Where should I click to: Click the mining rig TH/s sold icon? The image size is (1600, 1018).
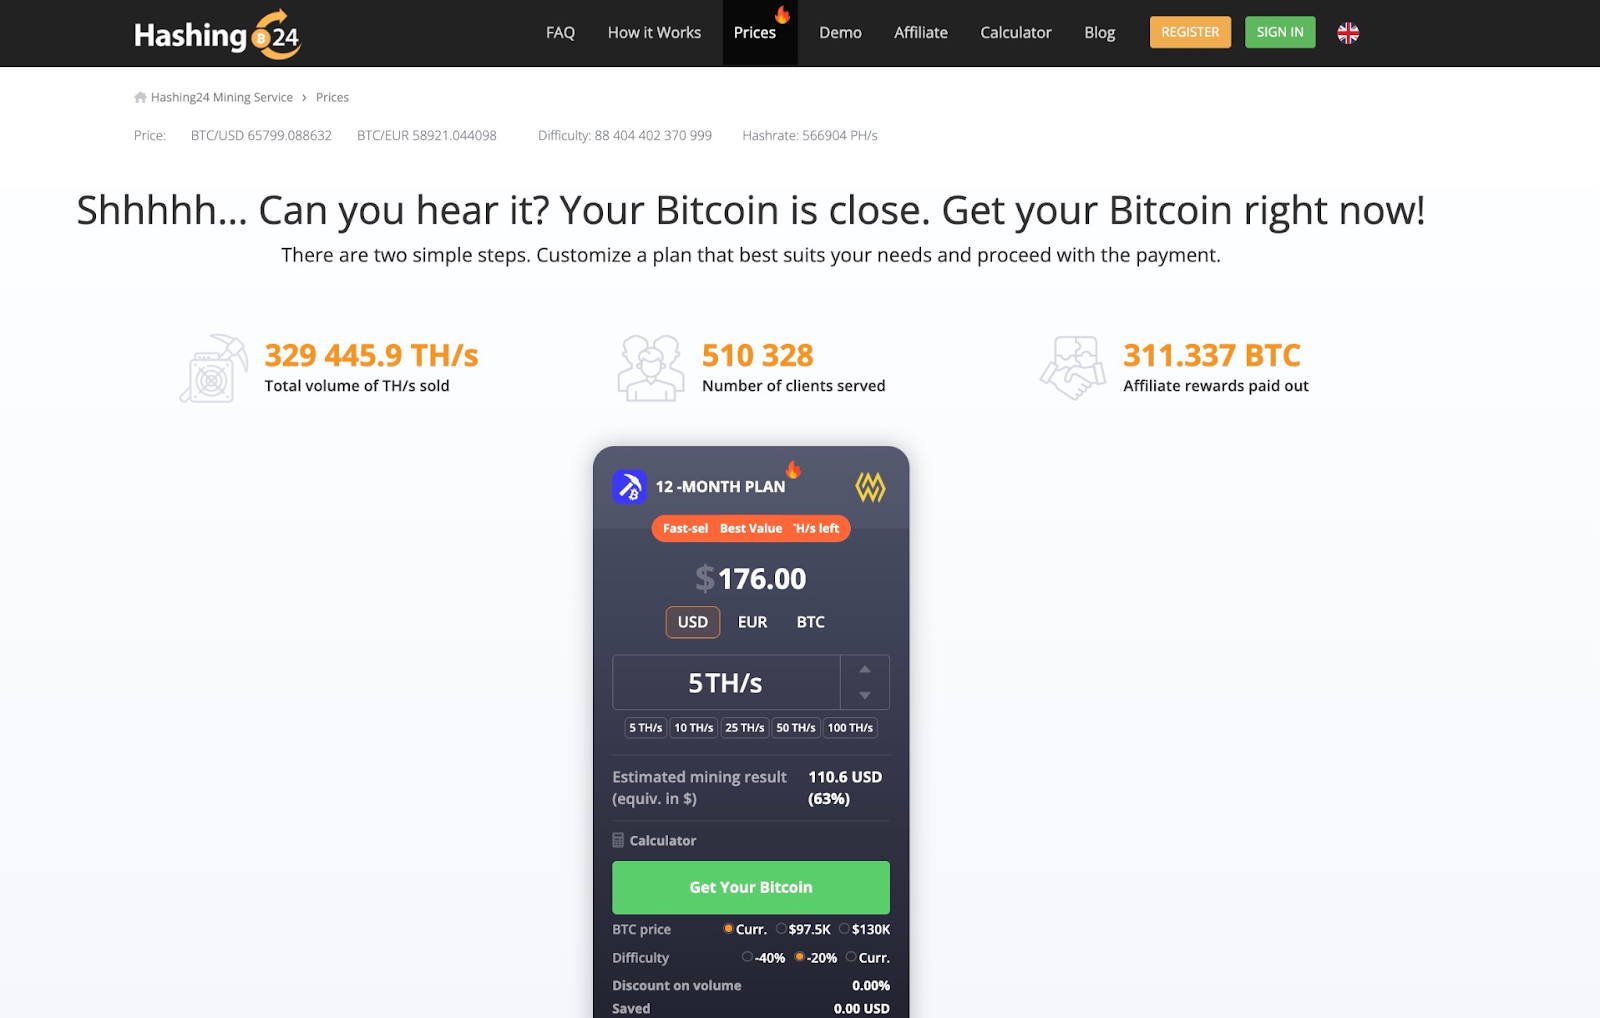(x=214, y=369)
